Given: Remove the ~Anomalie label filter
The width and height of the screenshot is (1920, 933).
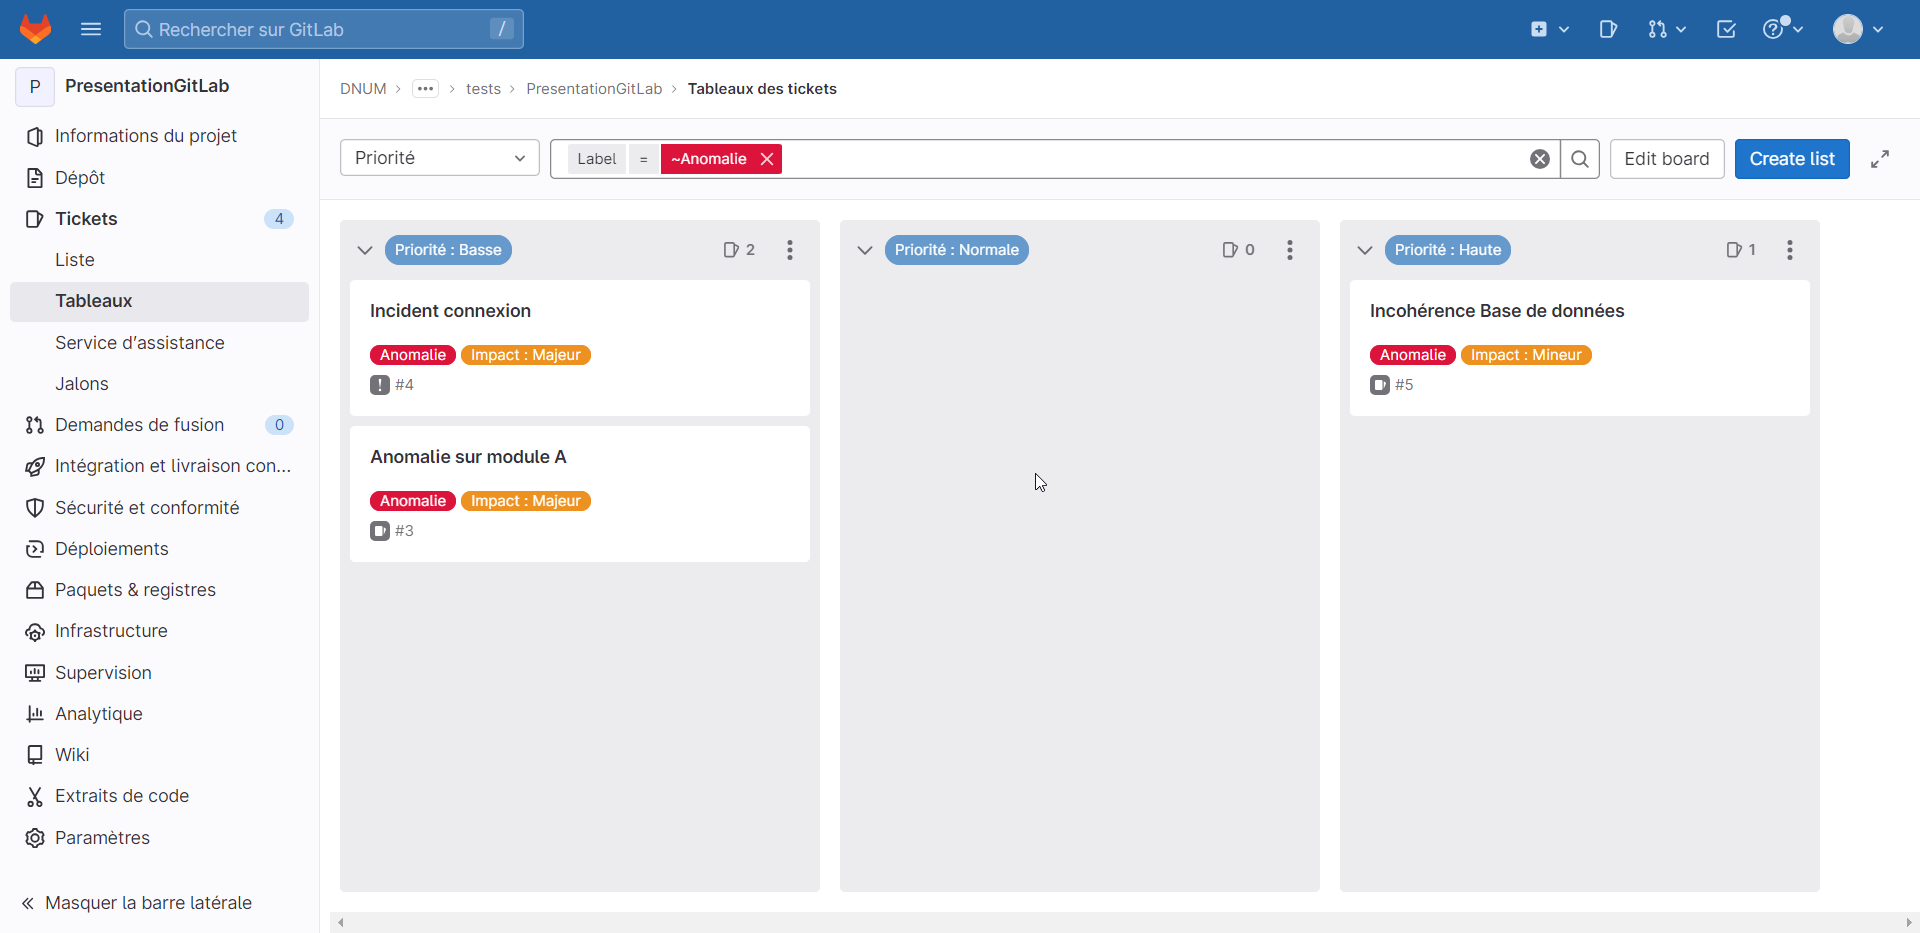Looking at the screenshot, I should pyautogui.click(x=767, y=159).
